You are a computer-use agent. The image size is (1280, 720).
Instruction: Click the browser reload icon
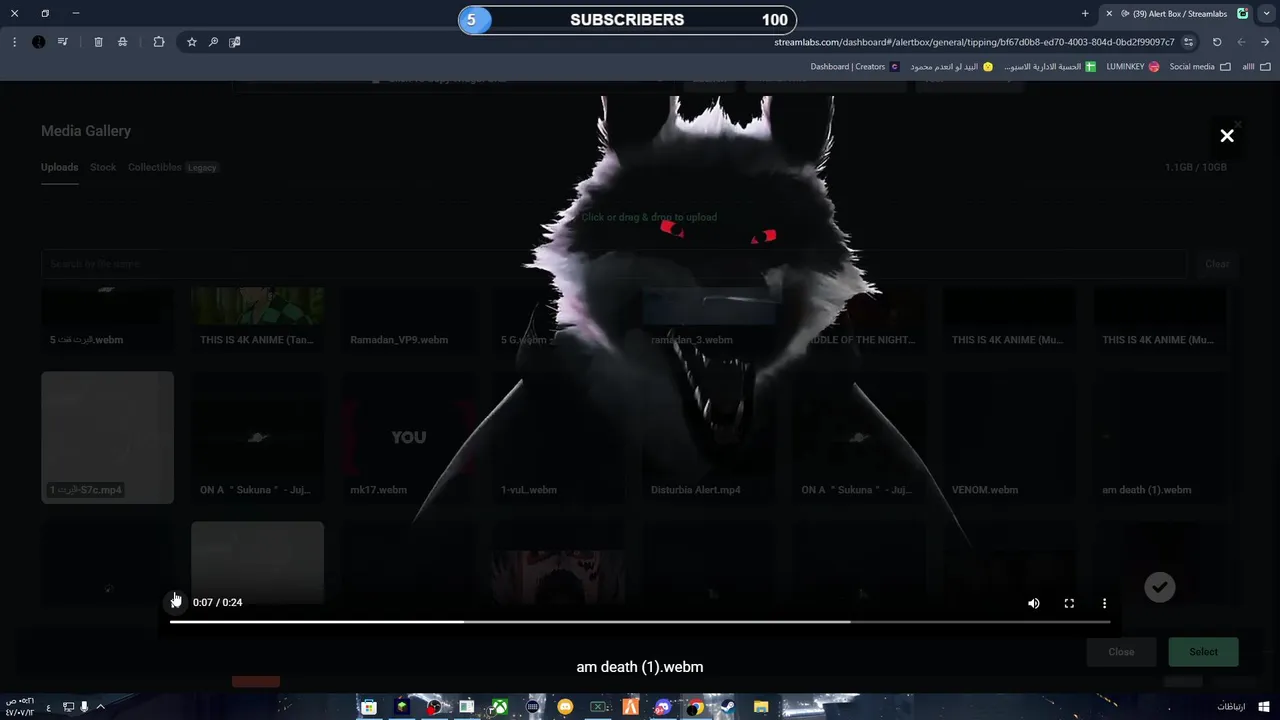coord(1217,42)
